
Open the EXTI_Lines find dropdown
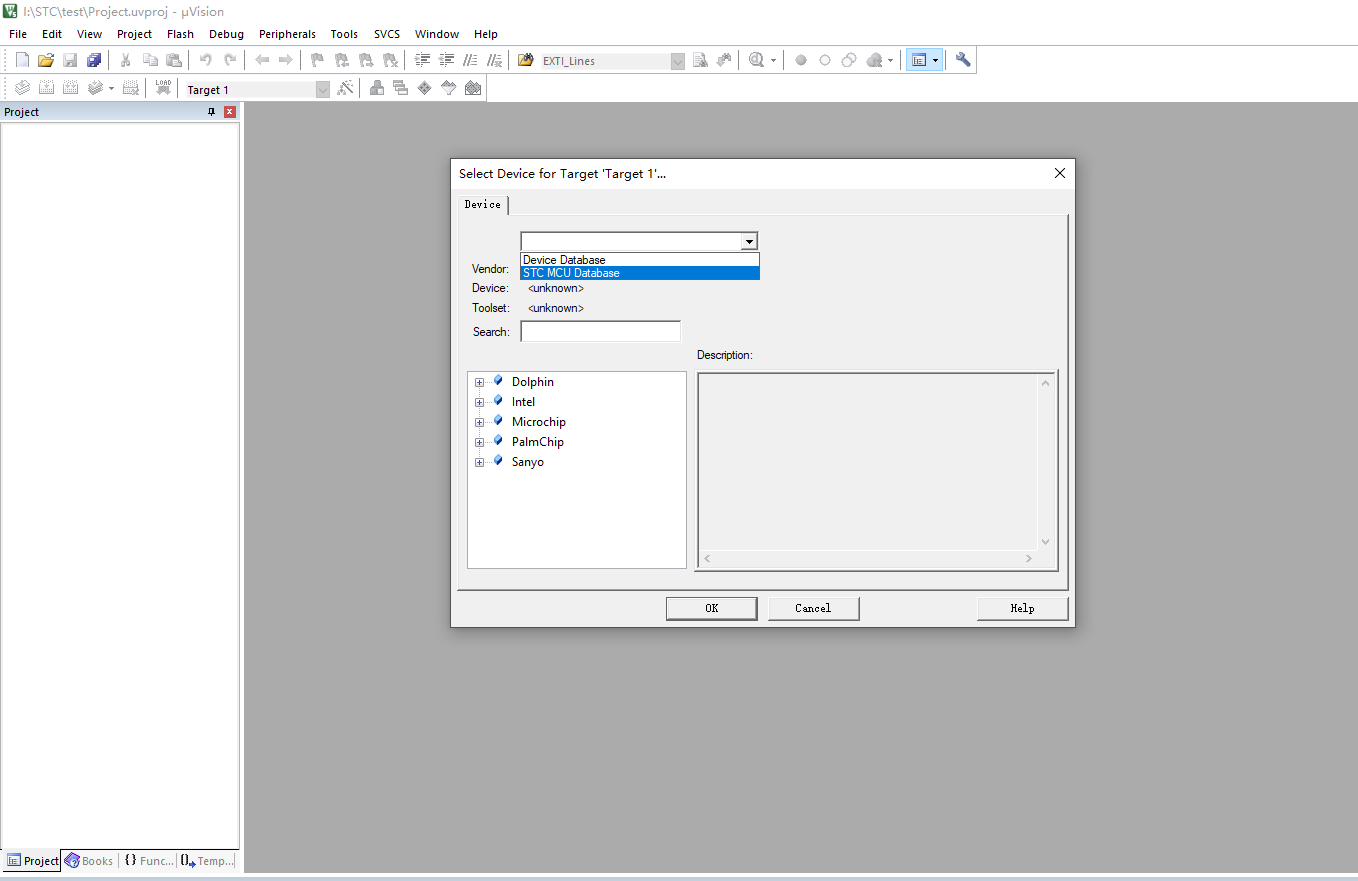pos(677,61)
